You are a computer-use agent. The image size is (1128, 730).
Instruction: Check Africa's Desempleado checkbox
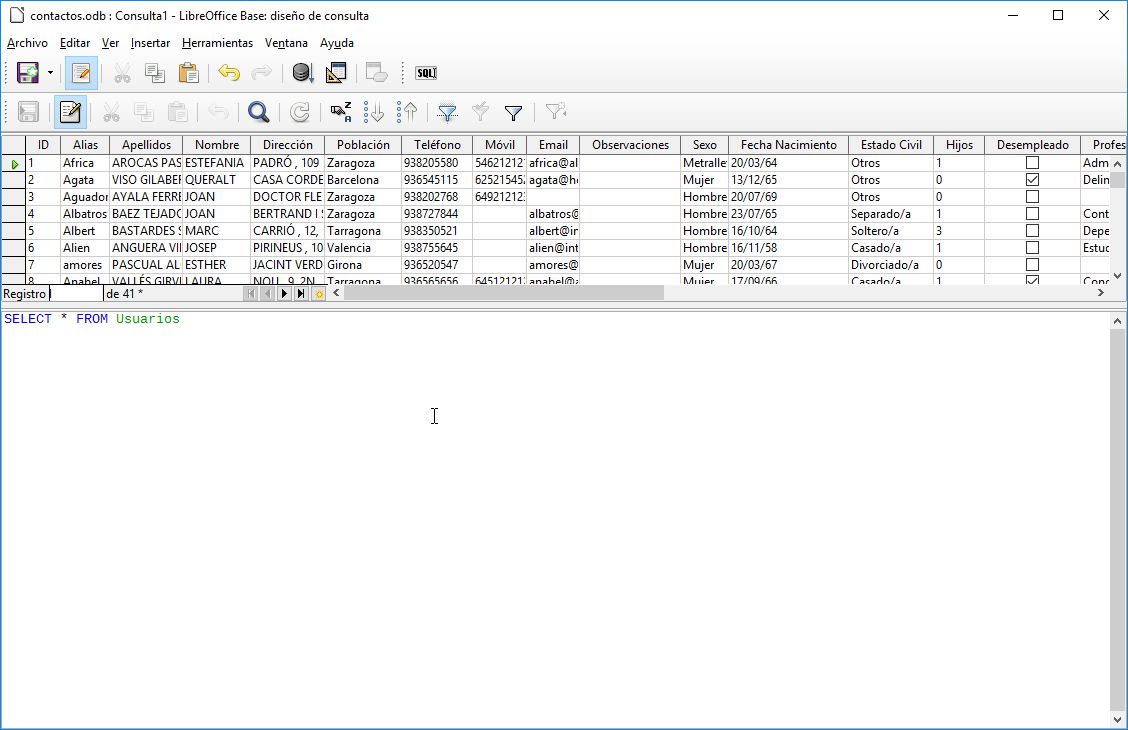tap(1031, 163)
